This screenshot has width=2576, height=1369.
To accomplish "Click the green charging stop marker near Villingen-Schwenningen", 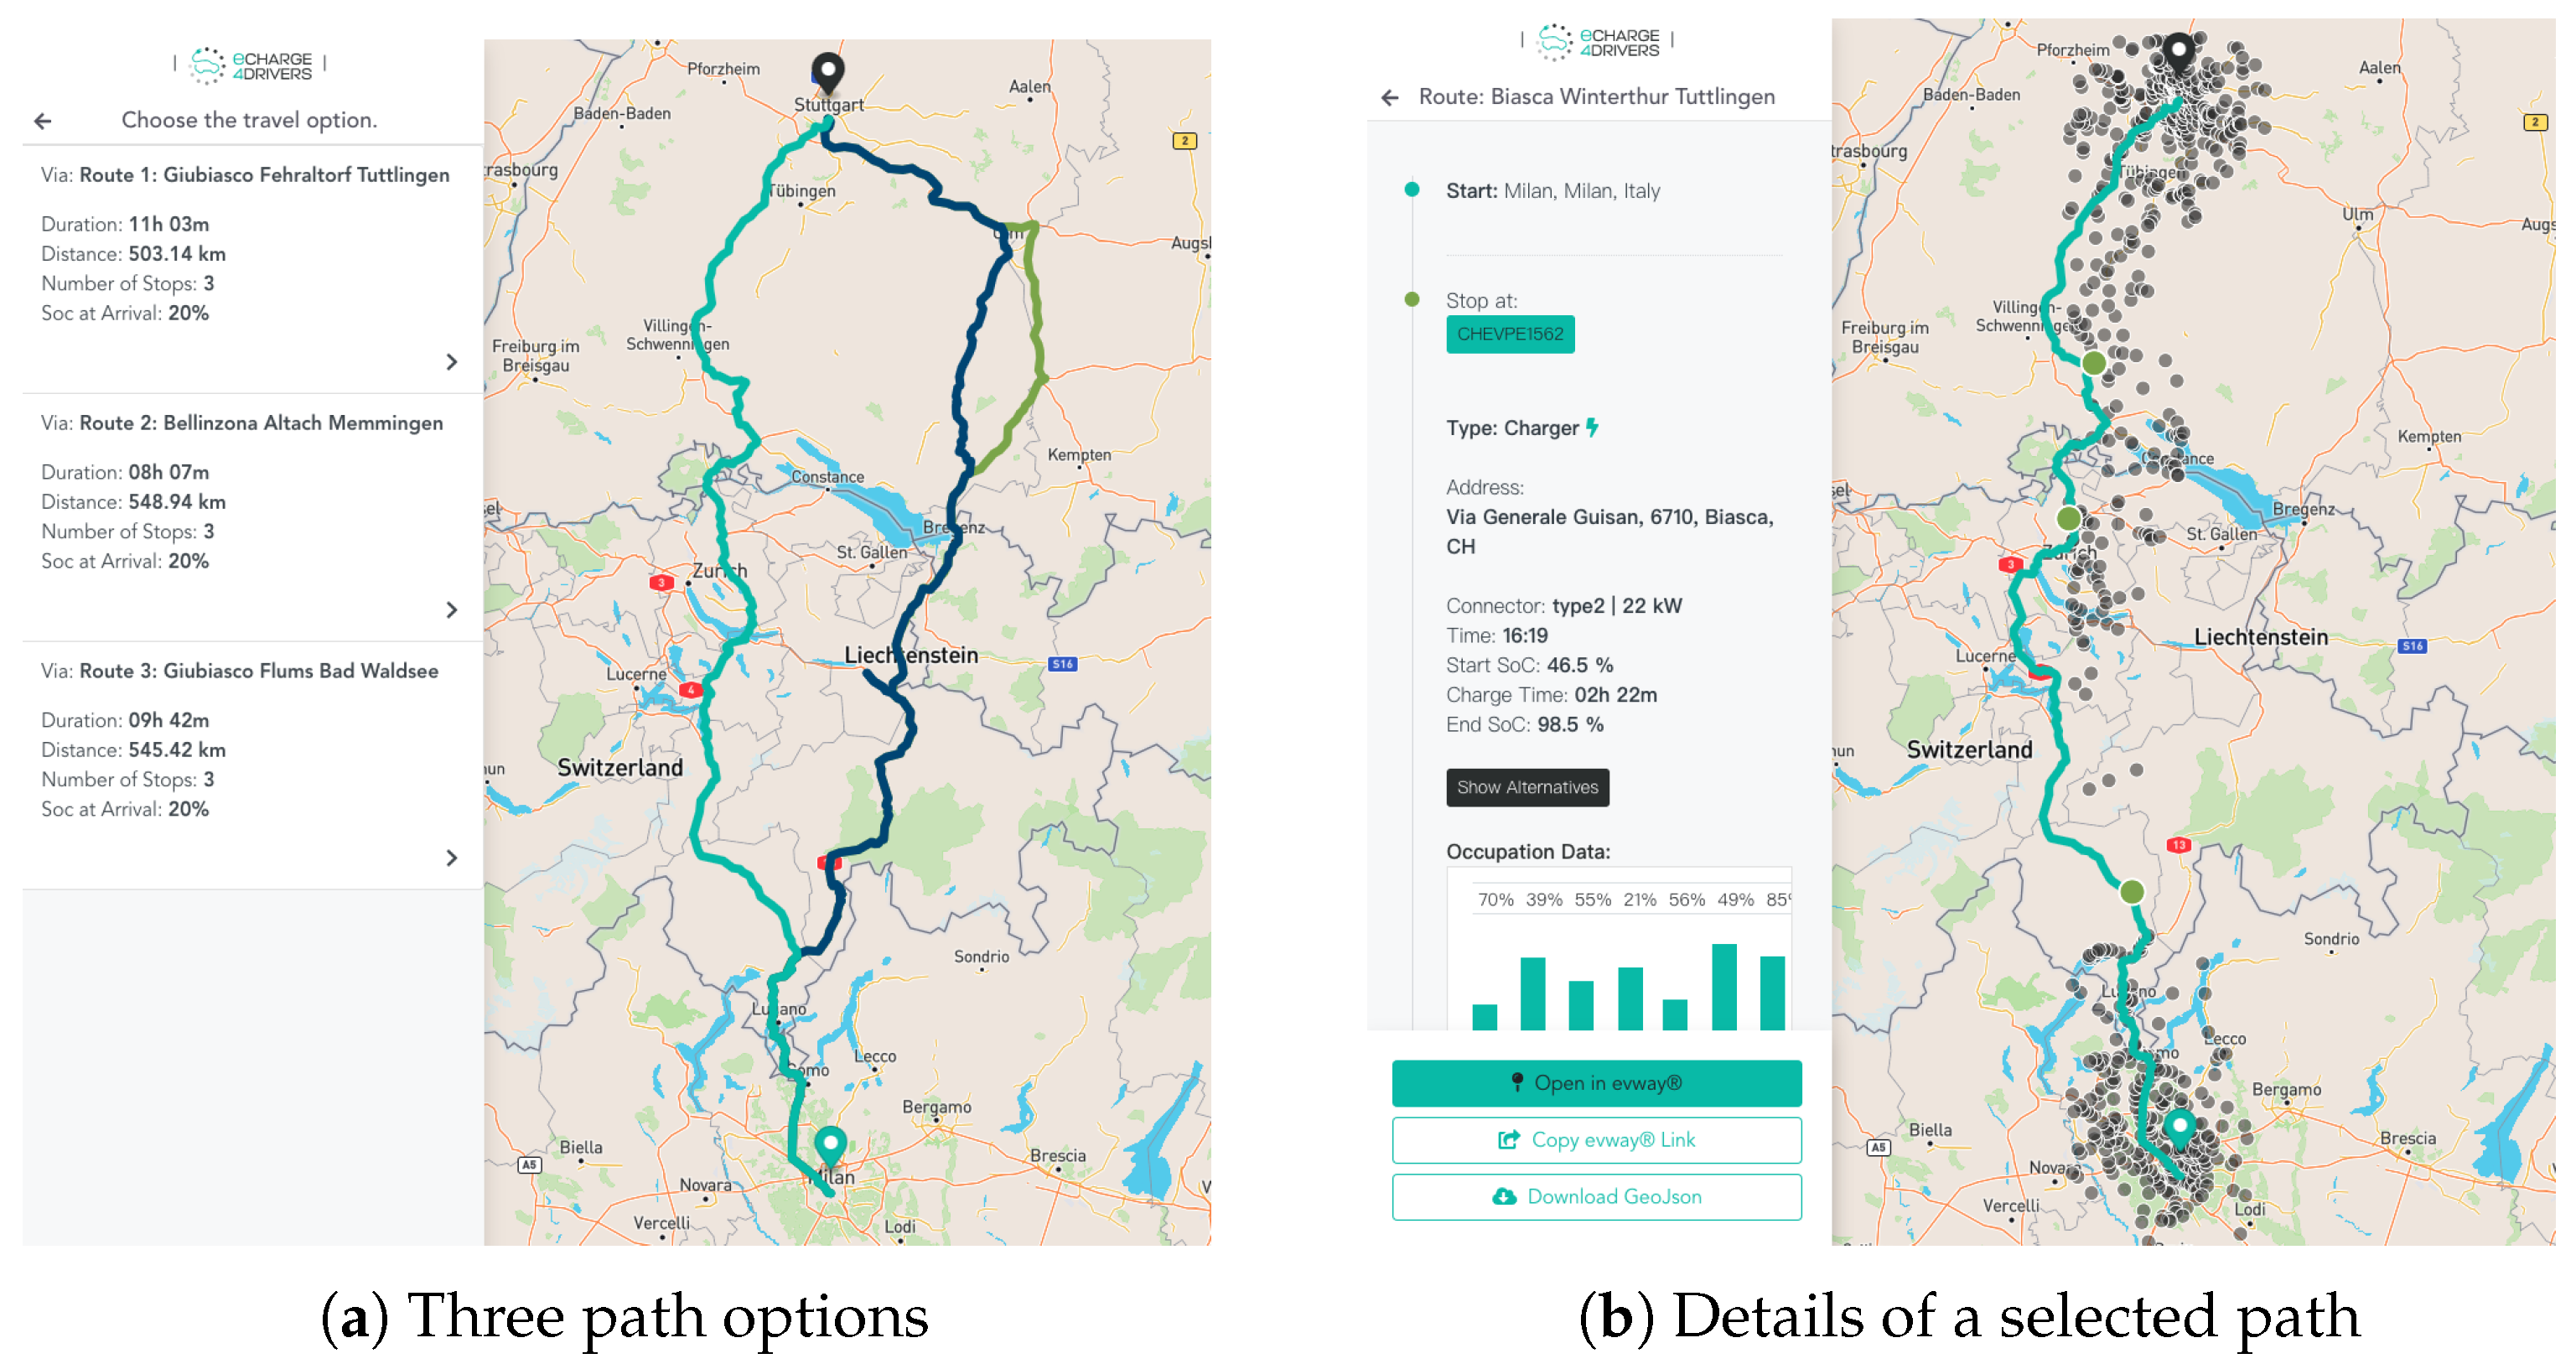I will (2093, 363).
